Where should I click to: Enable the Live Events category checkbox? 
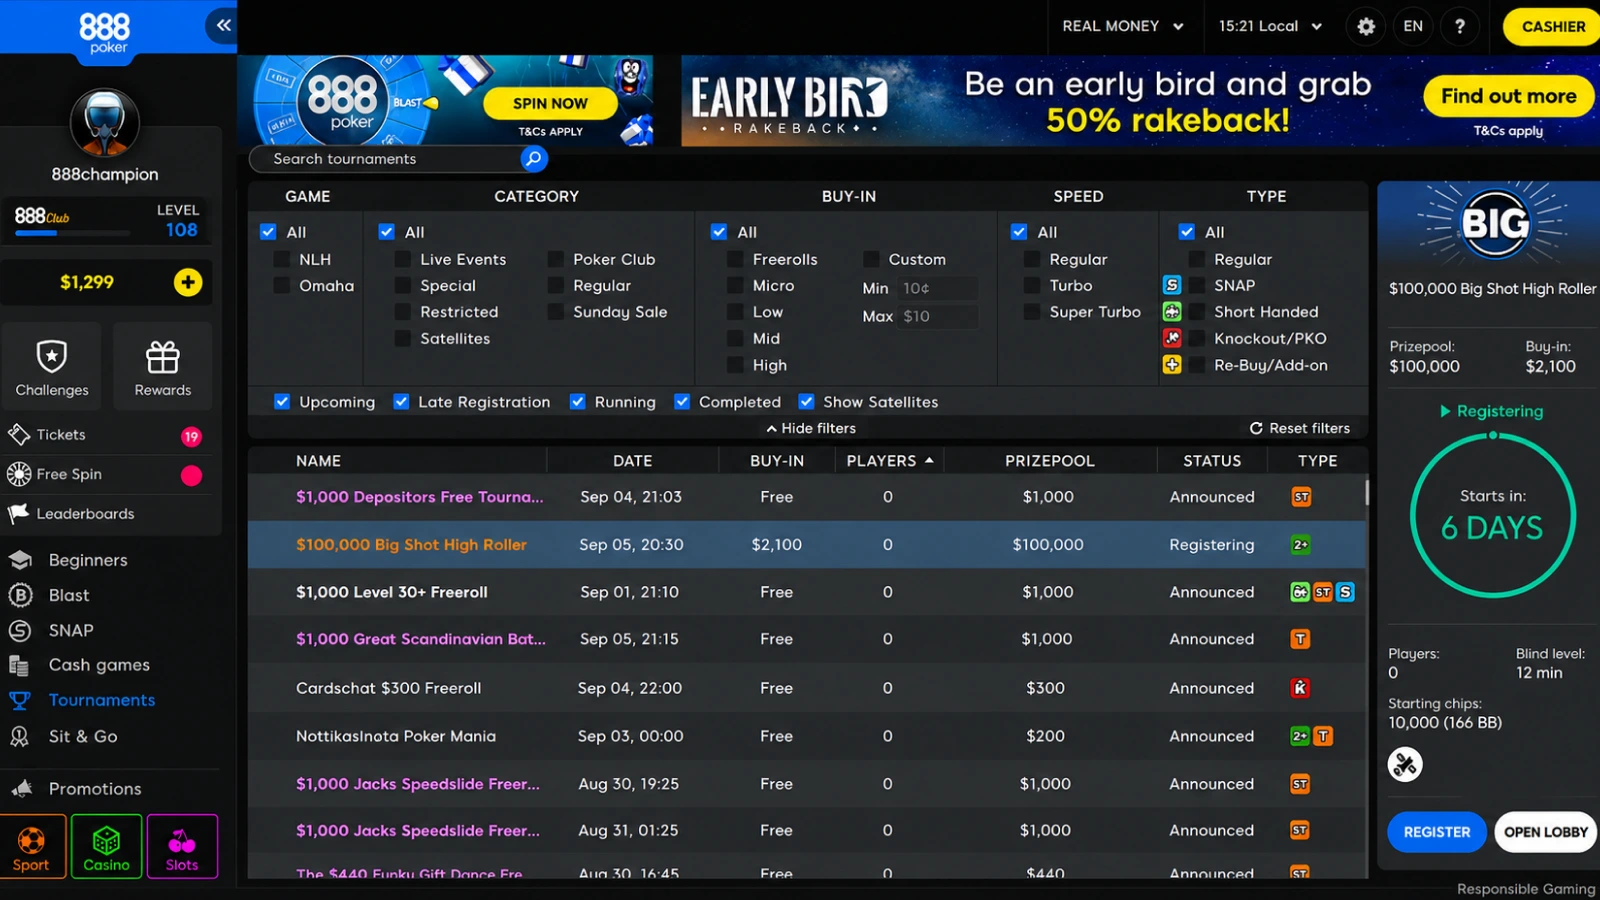click(x=403, y=259)
